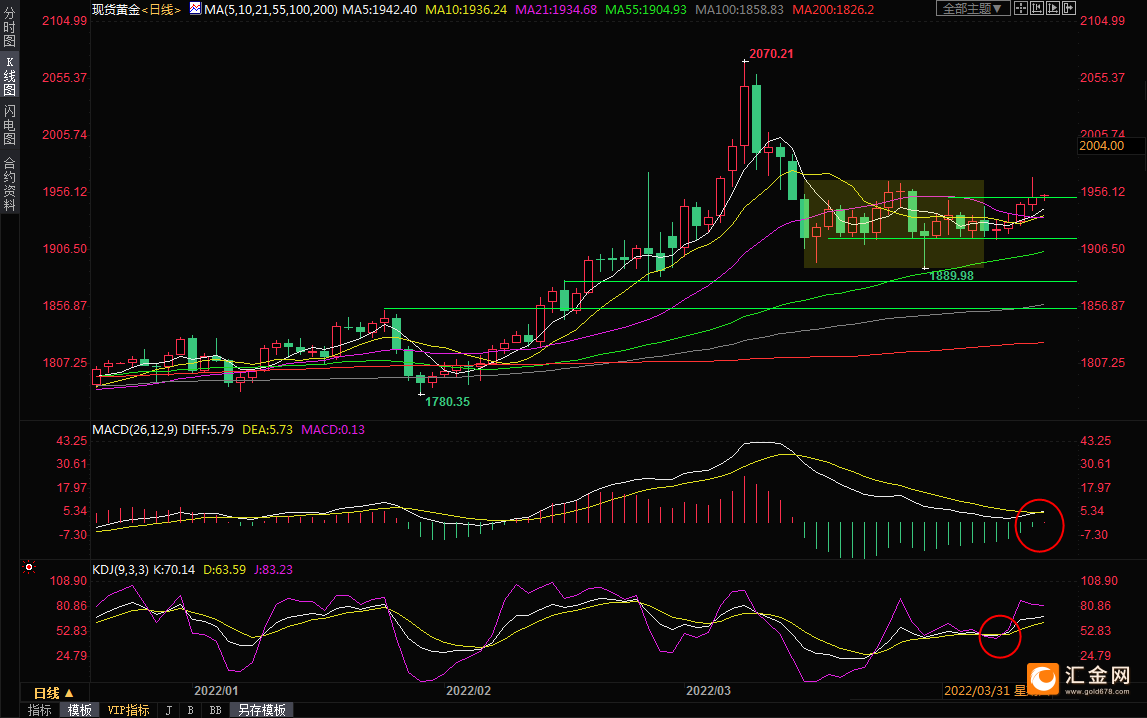This screenshot has width=1147, height=718.
Task: Click the 1889.98 price label
Action: [951, 276]
